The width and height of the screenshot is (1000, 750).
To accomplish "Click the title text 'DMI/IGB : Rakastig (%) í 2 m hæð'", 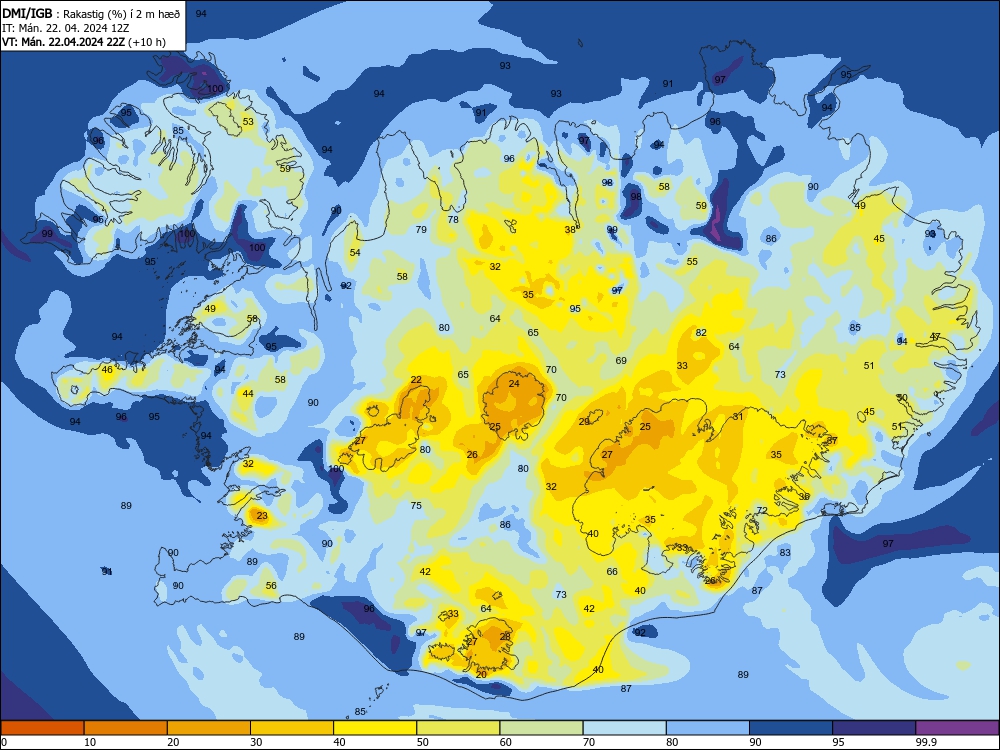I will [x=91, y=14].
